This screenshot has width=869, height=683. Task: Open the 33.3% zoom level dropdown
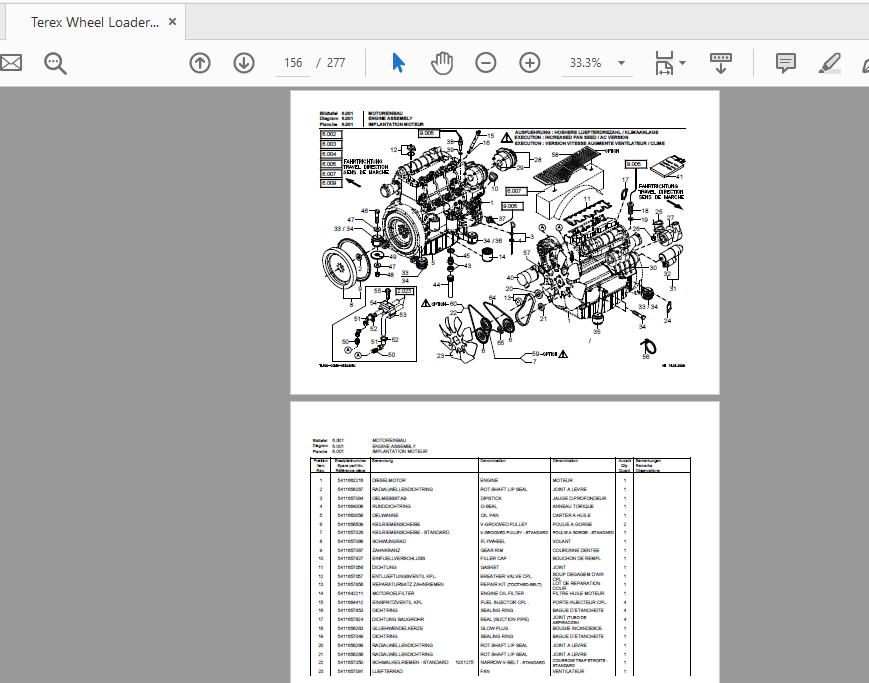click(596, 62)
